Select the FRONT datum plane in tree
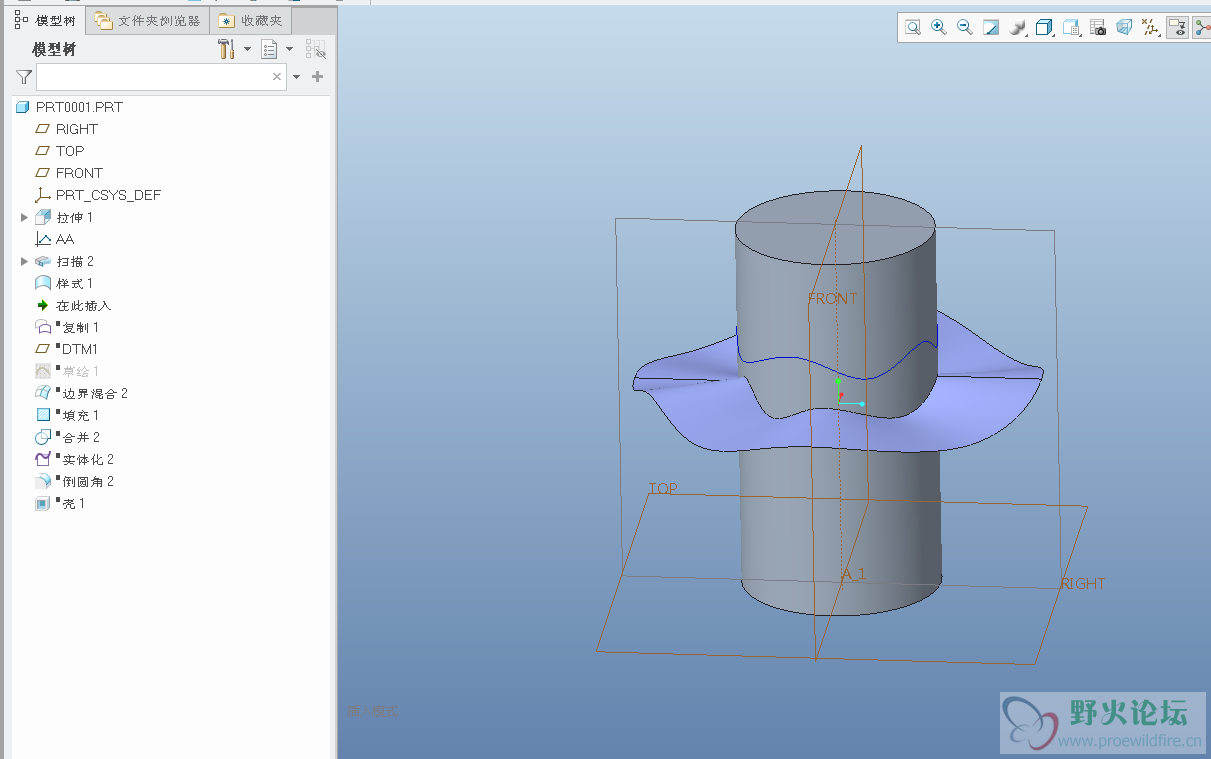 tap(68, 173)
